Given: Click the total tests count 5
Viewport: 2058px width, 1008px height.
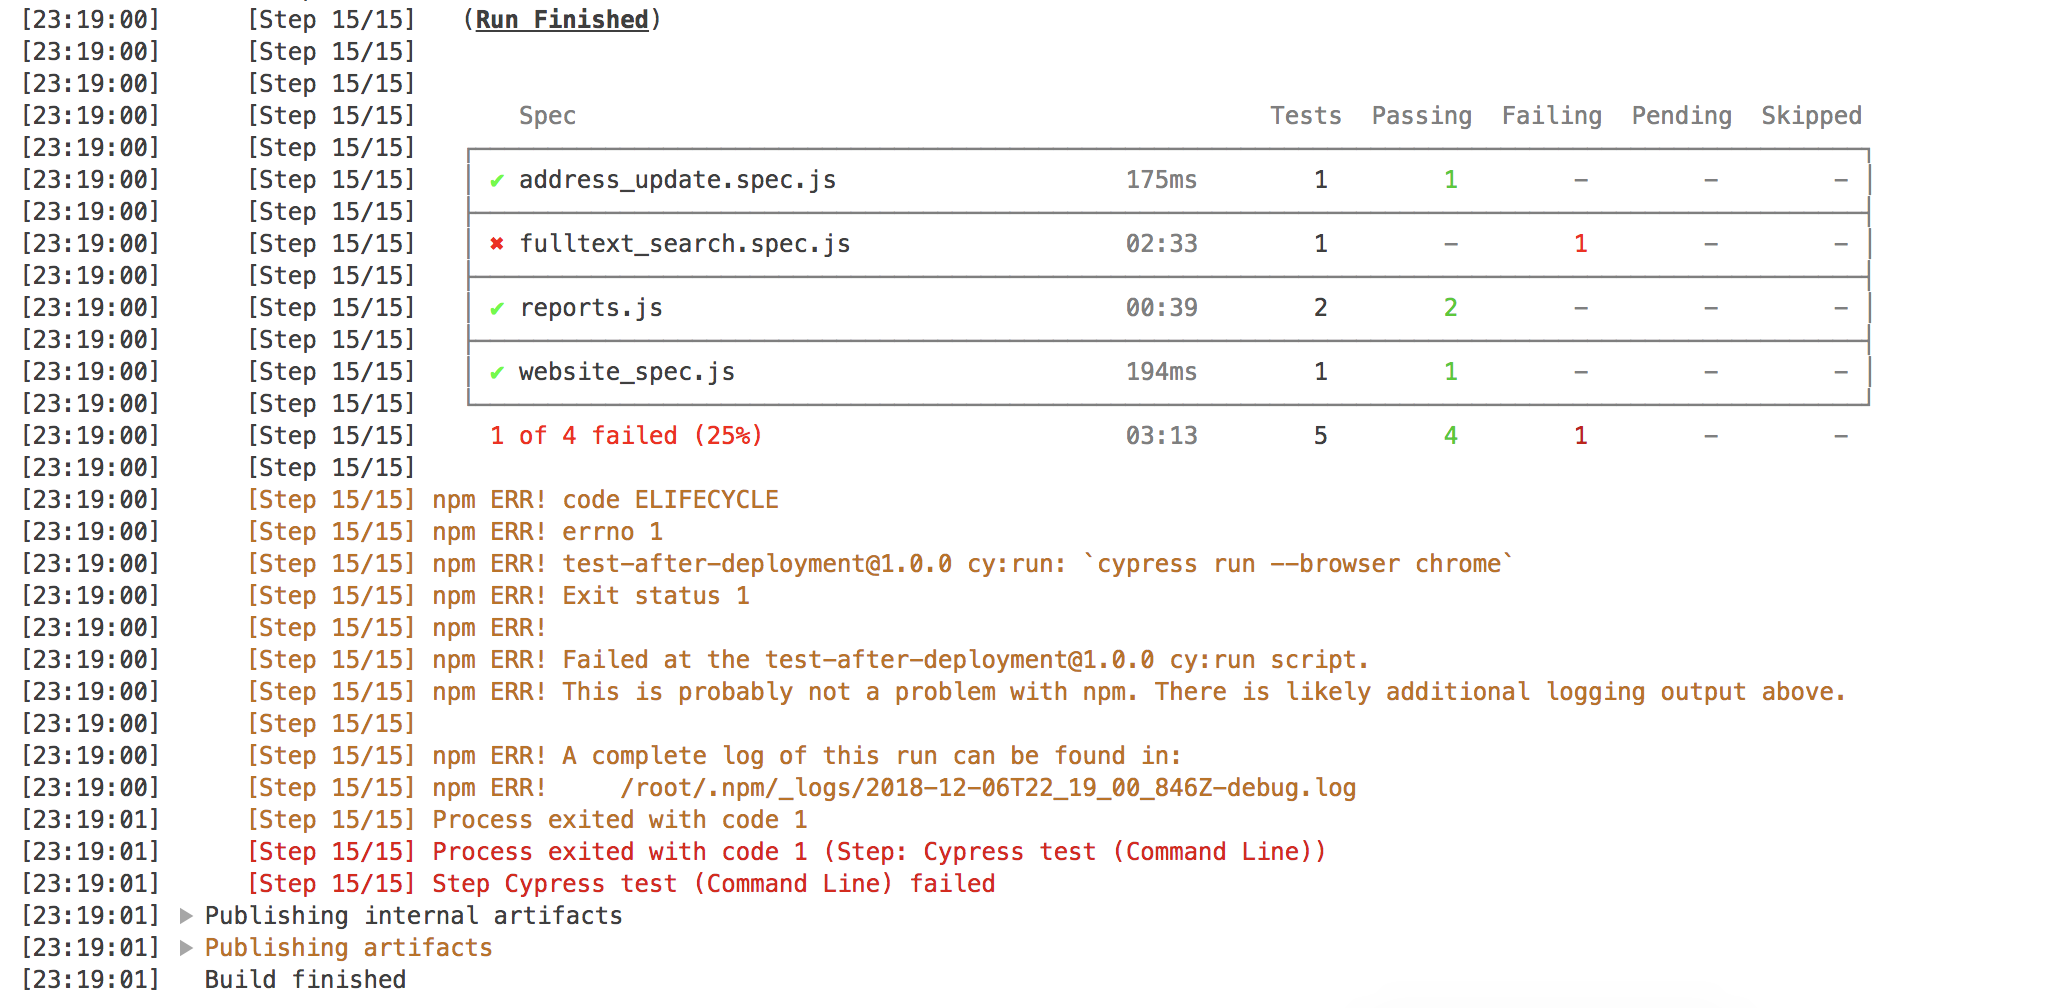Looking at the screenshot, I should (1321, 436).
